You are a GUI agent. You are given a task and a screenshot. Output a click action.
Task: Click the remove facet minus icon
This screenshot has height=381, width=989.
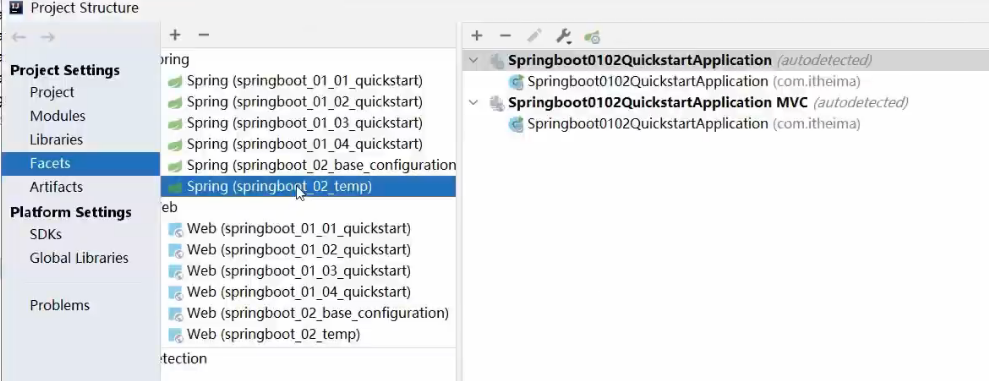(x=203, y=35)
